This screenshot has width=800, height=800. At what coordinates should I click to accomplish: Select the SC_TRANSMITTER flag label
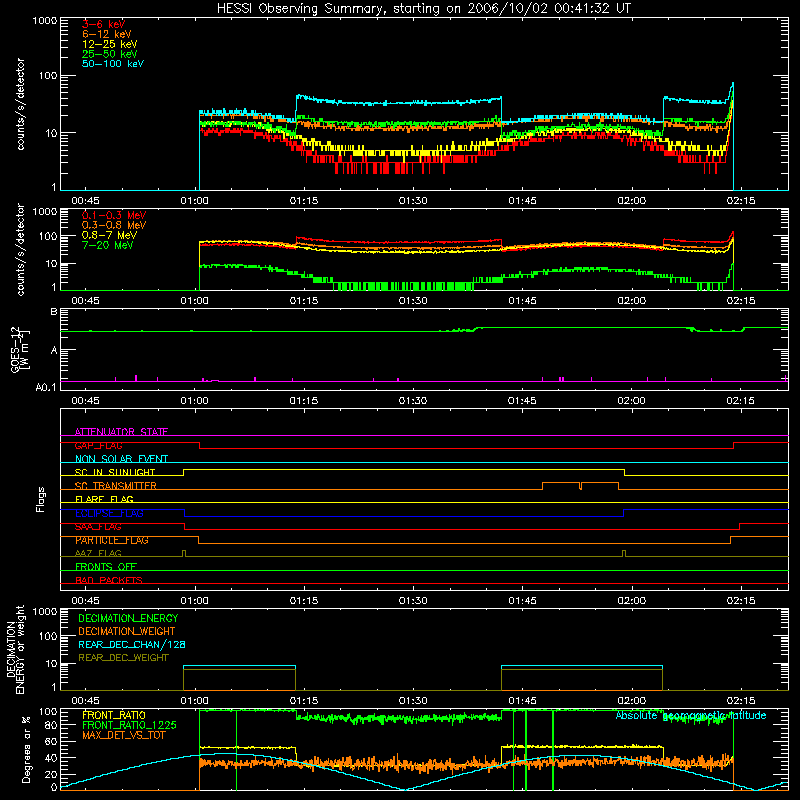(x=116, y=486)
